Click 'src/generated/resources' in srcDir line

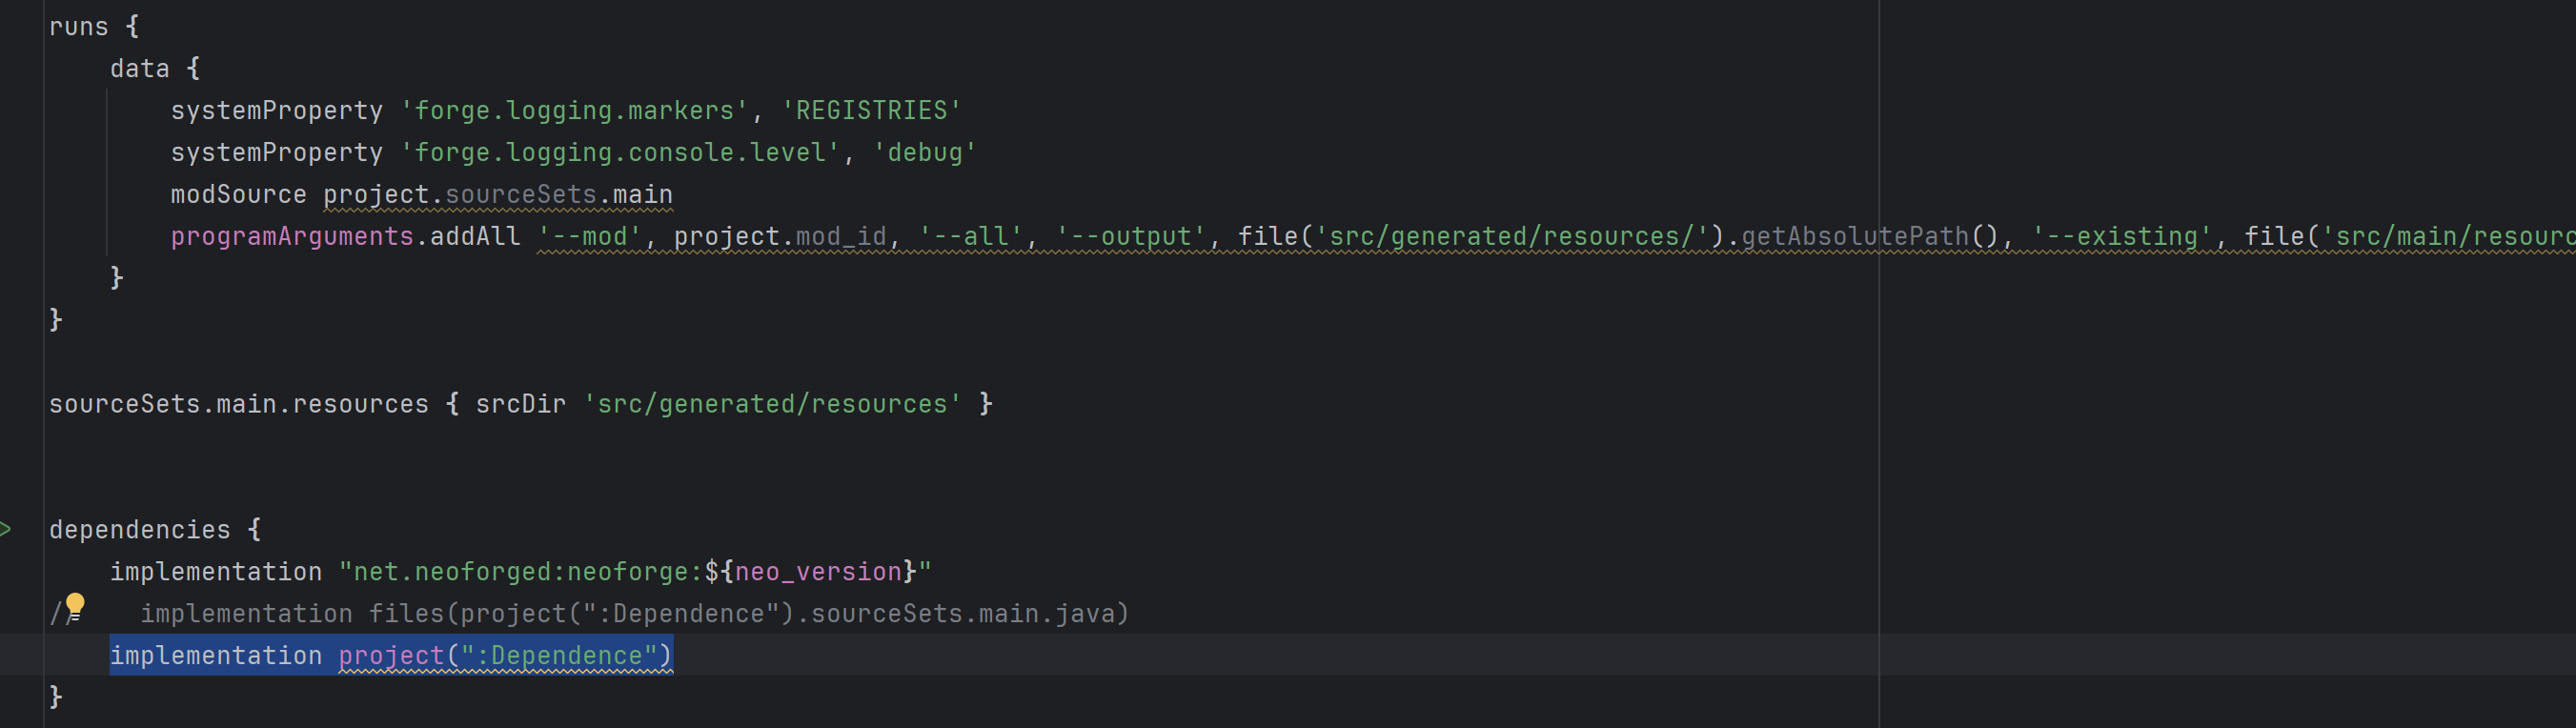[772, 404]
